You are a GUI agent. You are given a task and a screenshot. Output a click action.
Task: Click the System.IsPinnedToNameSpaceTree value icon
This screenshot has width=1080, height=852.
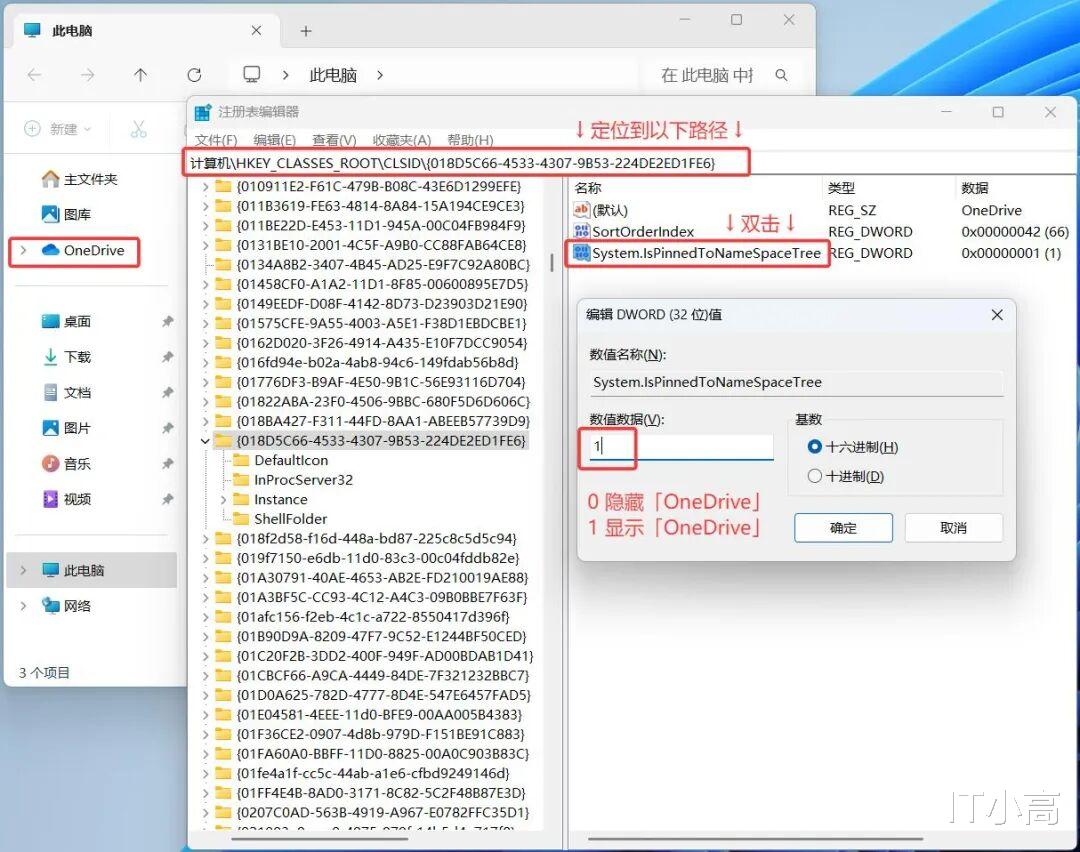coord(581,253)
